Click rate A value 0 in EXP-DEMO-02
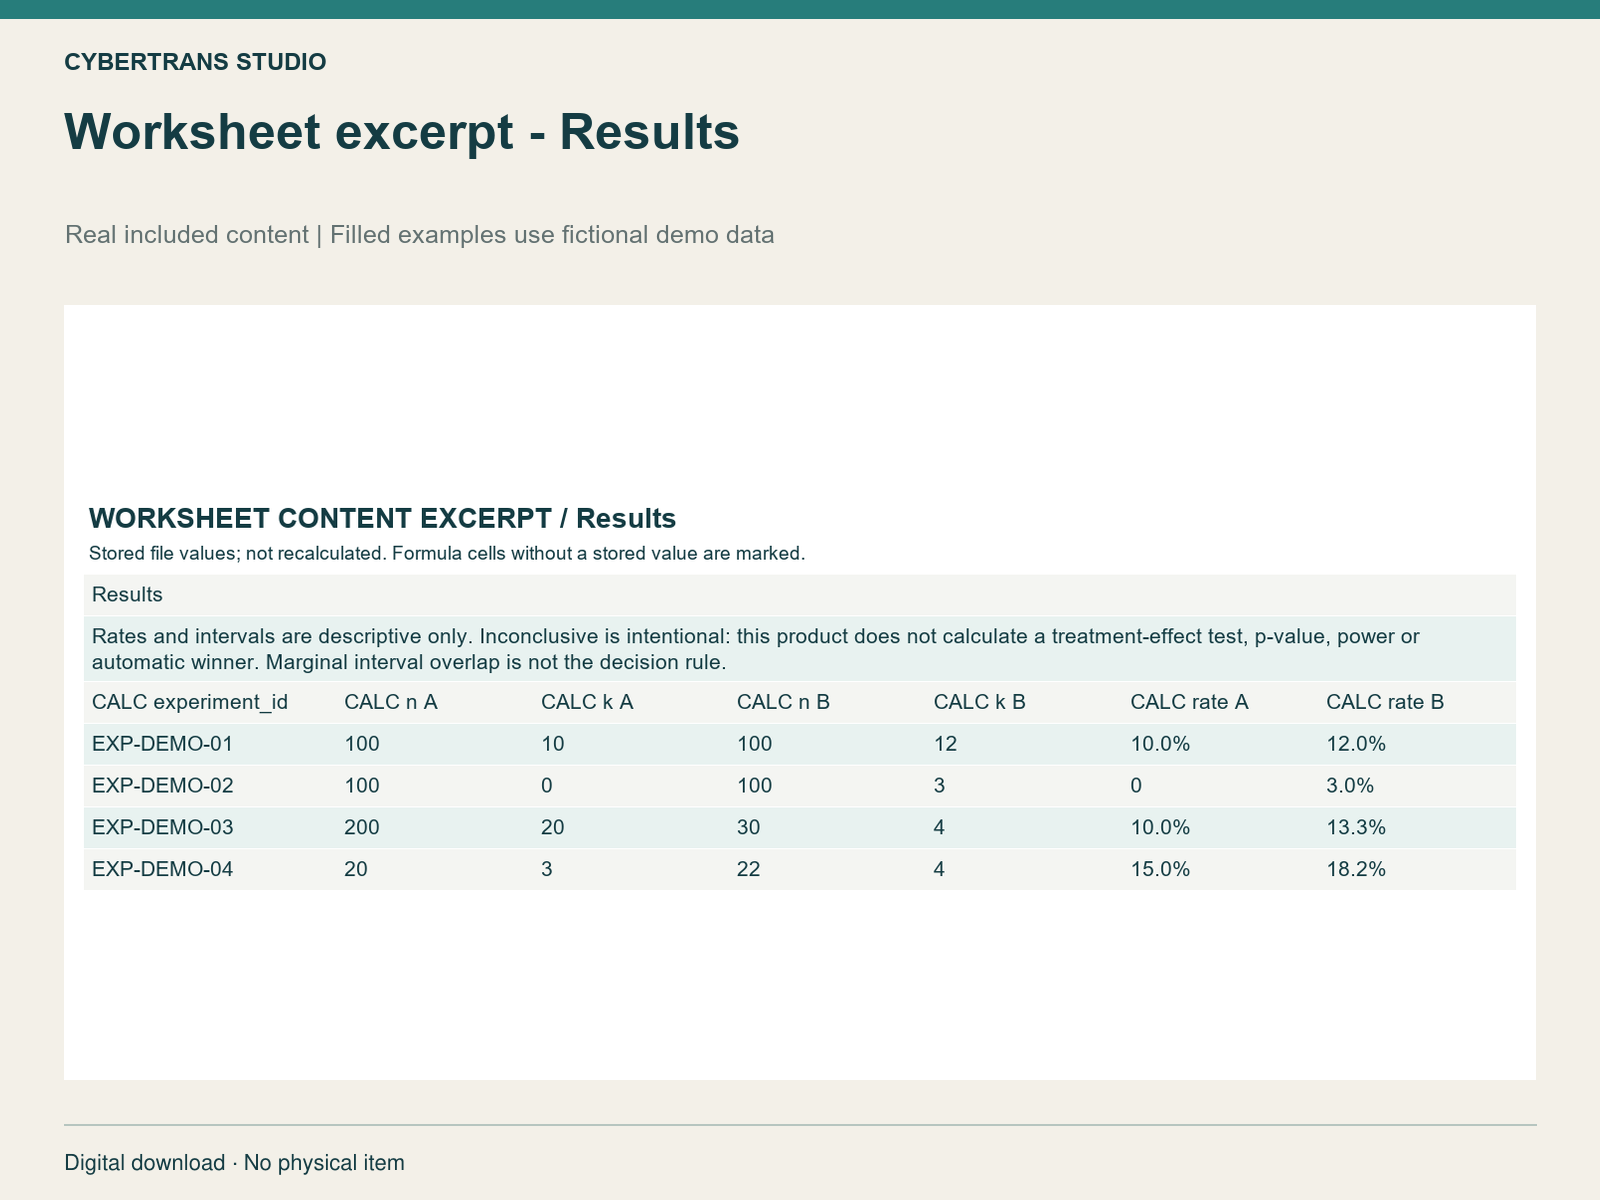 pos(1136,786)
